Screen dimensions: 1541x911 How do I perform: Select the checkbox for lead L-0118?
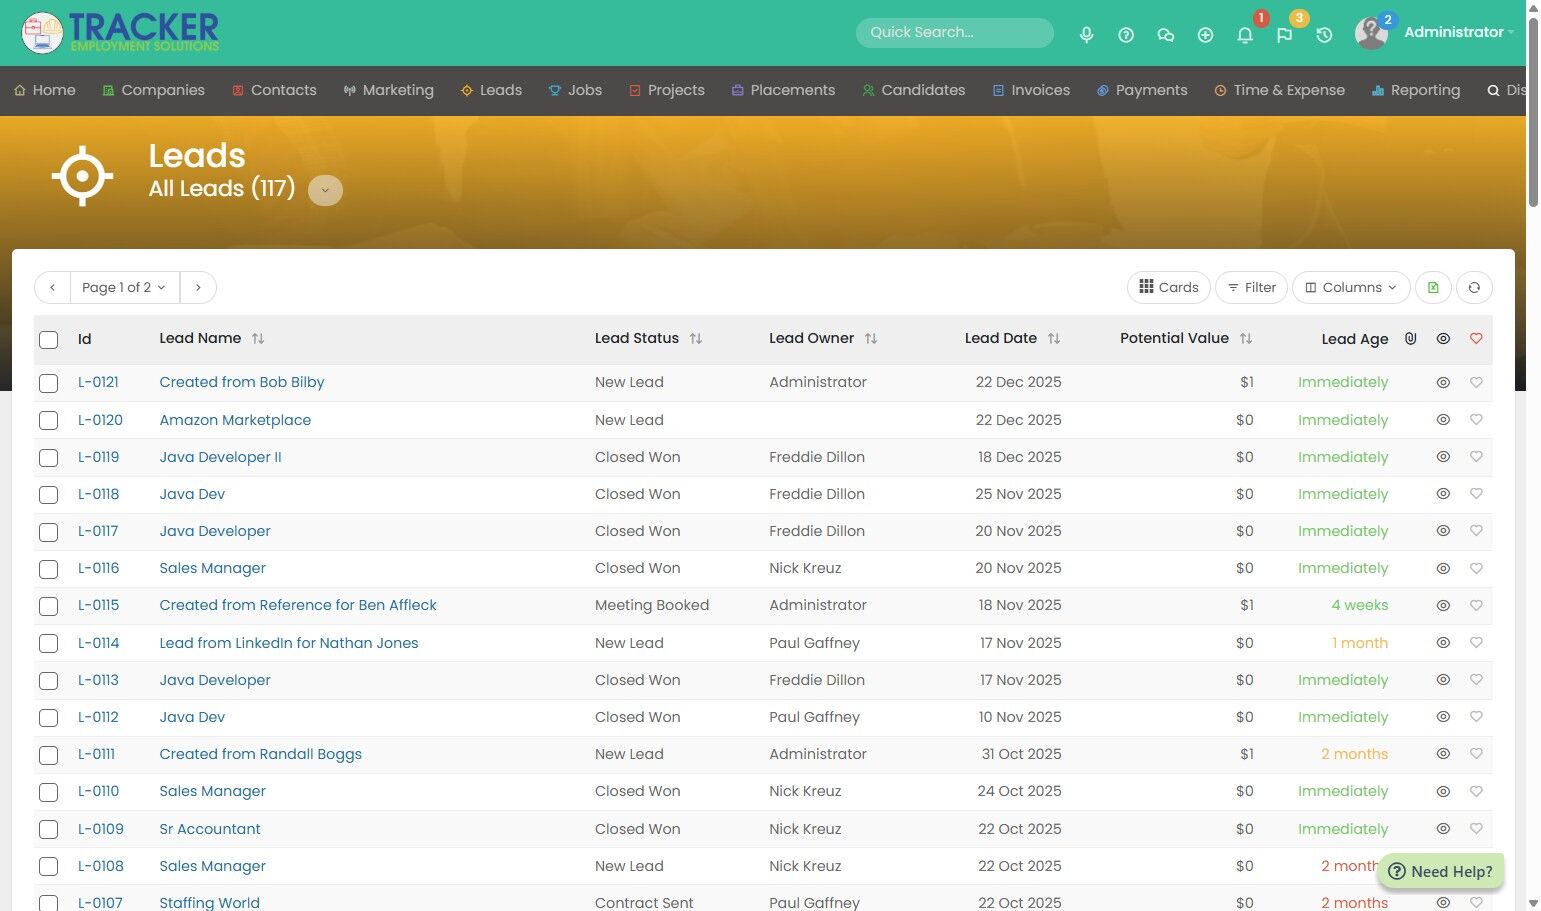point(48,495)
